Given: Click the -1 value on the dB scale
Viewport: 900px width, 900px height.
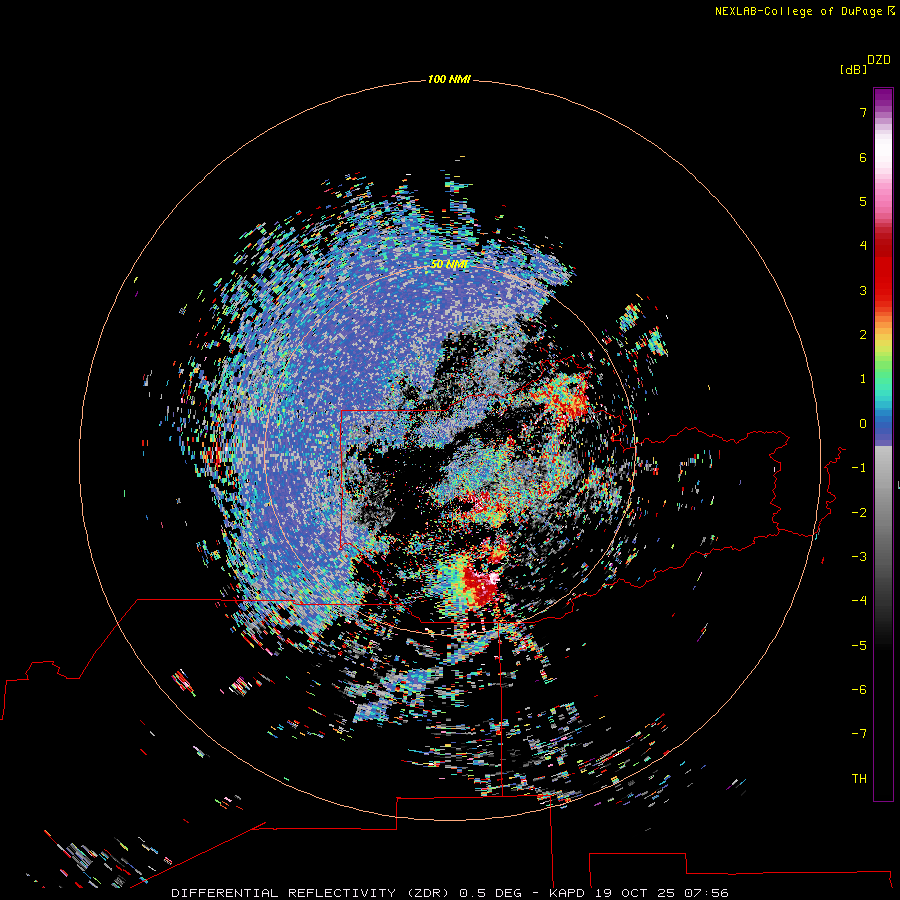Looking at the screenshot, I should coord(859,468).
